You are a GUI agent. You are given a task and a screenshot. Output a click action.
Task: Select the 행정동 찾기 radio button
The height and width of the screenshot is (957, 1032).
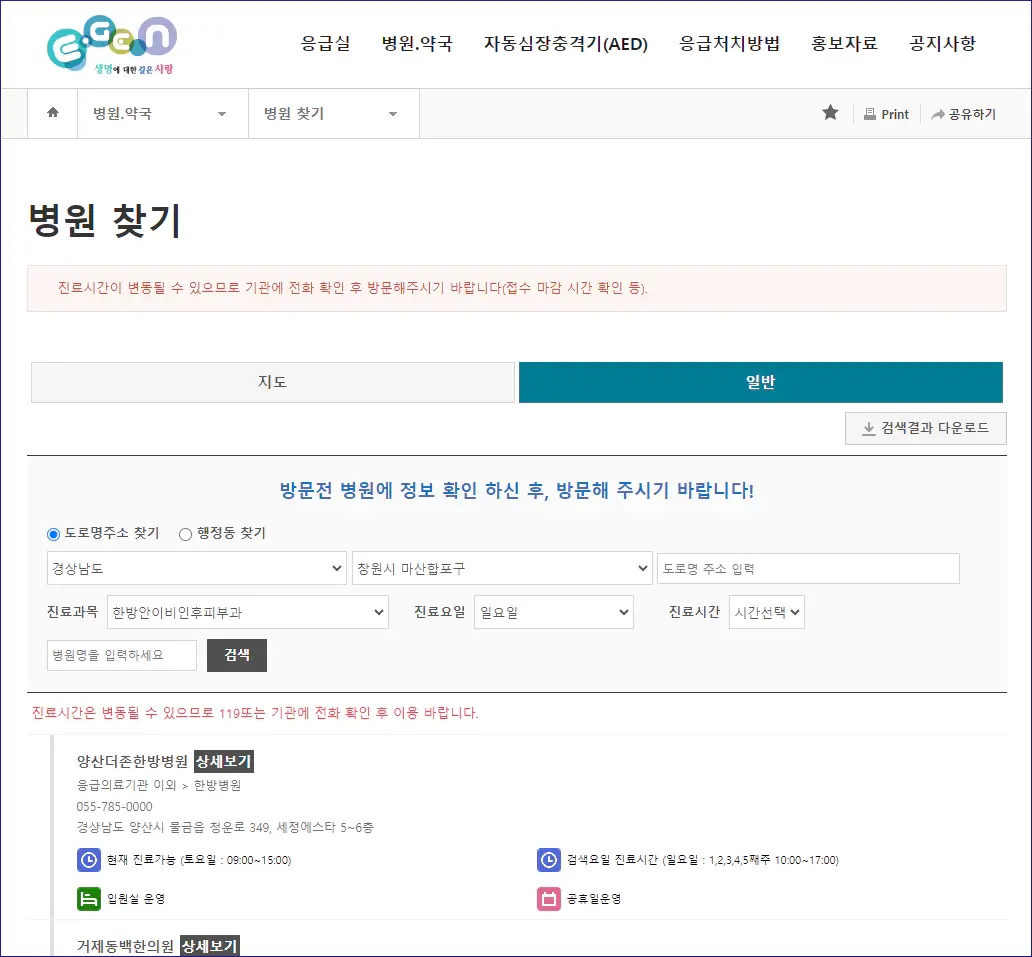(185, 533)
